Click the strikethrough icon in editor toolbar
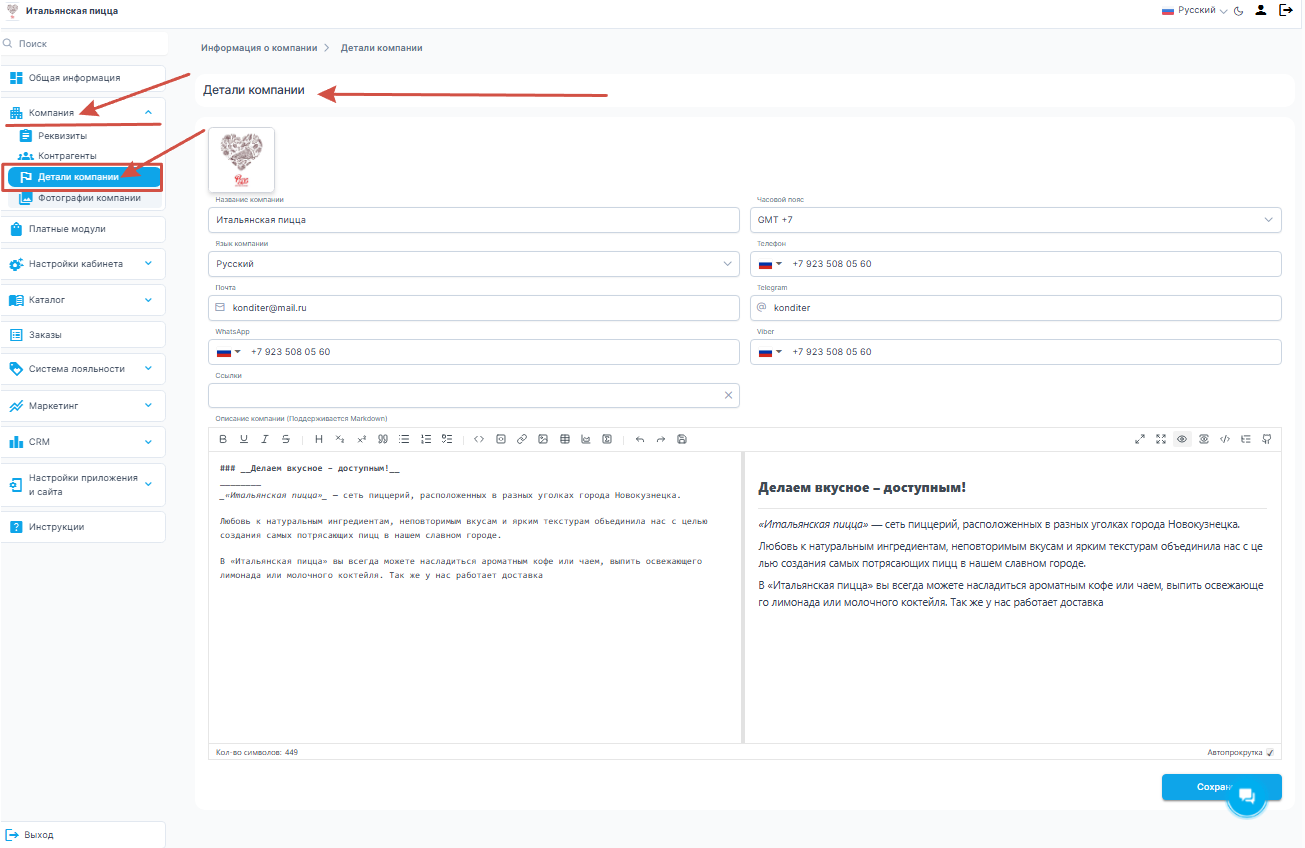 tap(286, 439)
